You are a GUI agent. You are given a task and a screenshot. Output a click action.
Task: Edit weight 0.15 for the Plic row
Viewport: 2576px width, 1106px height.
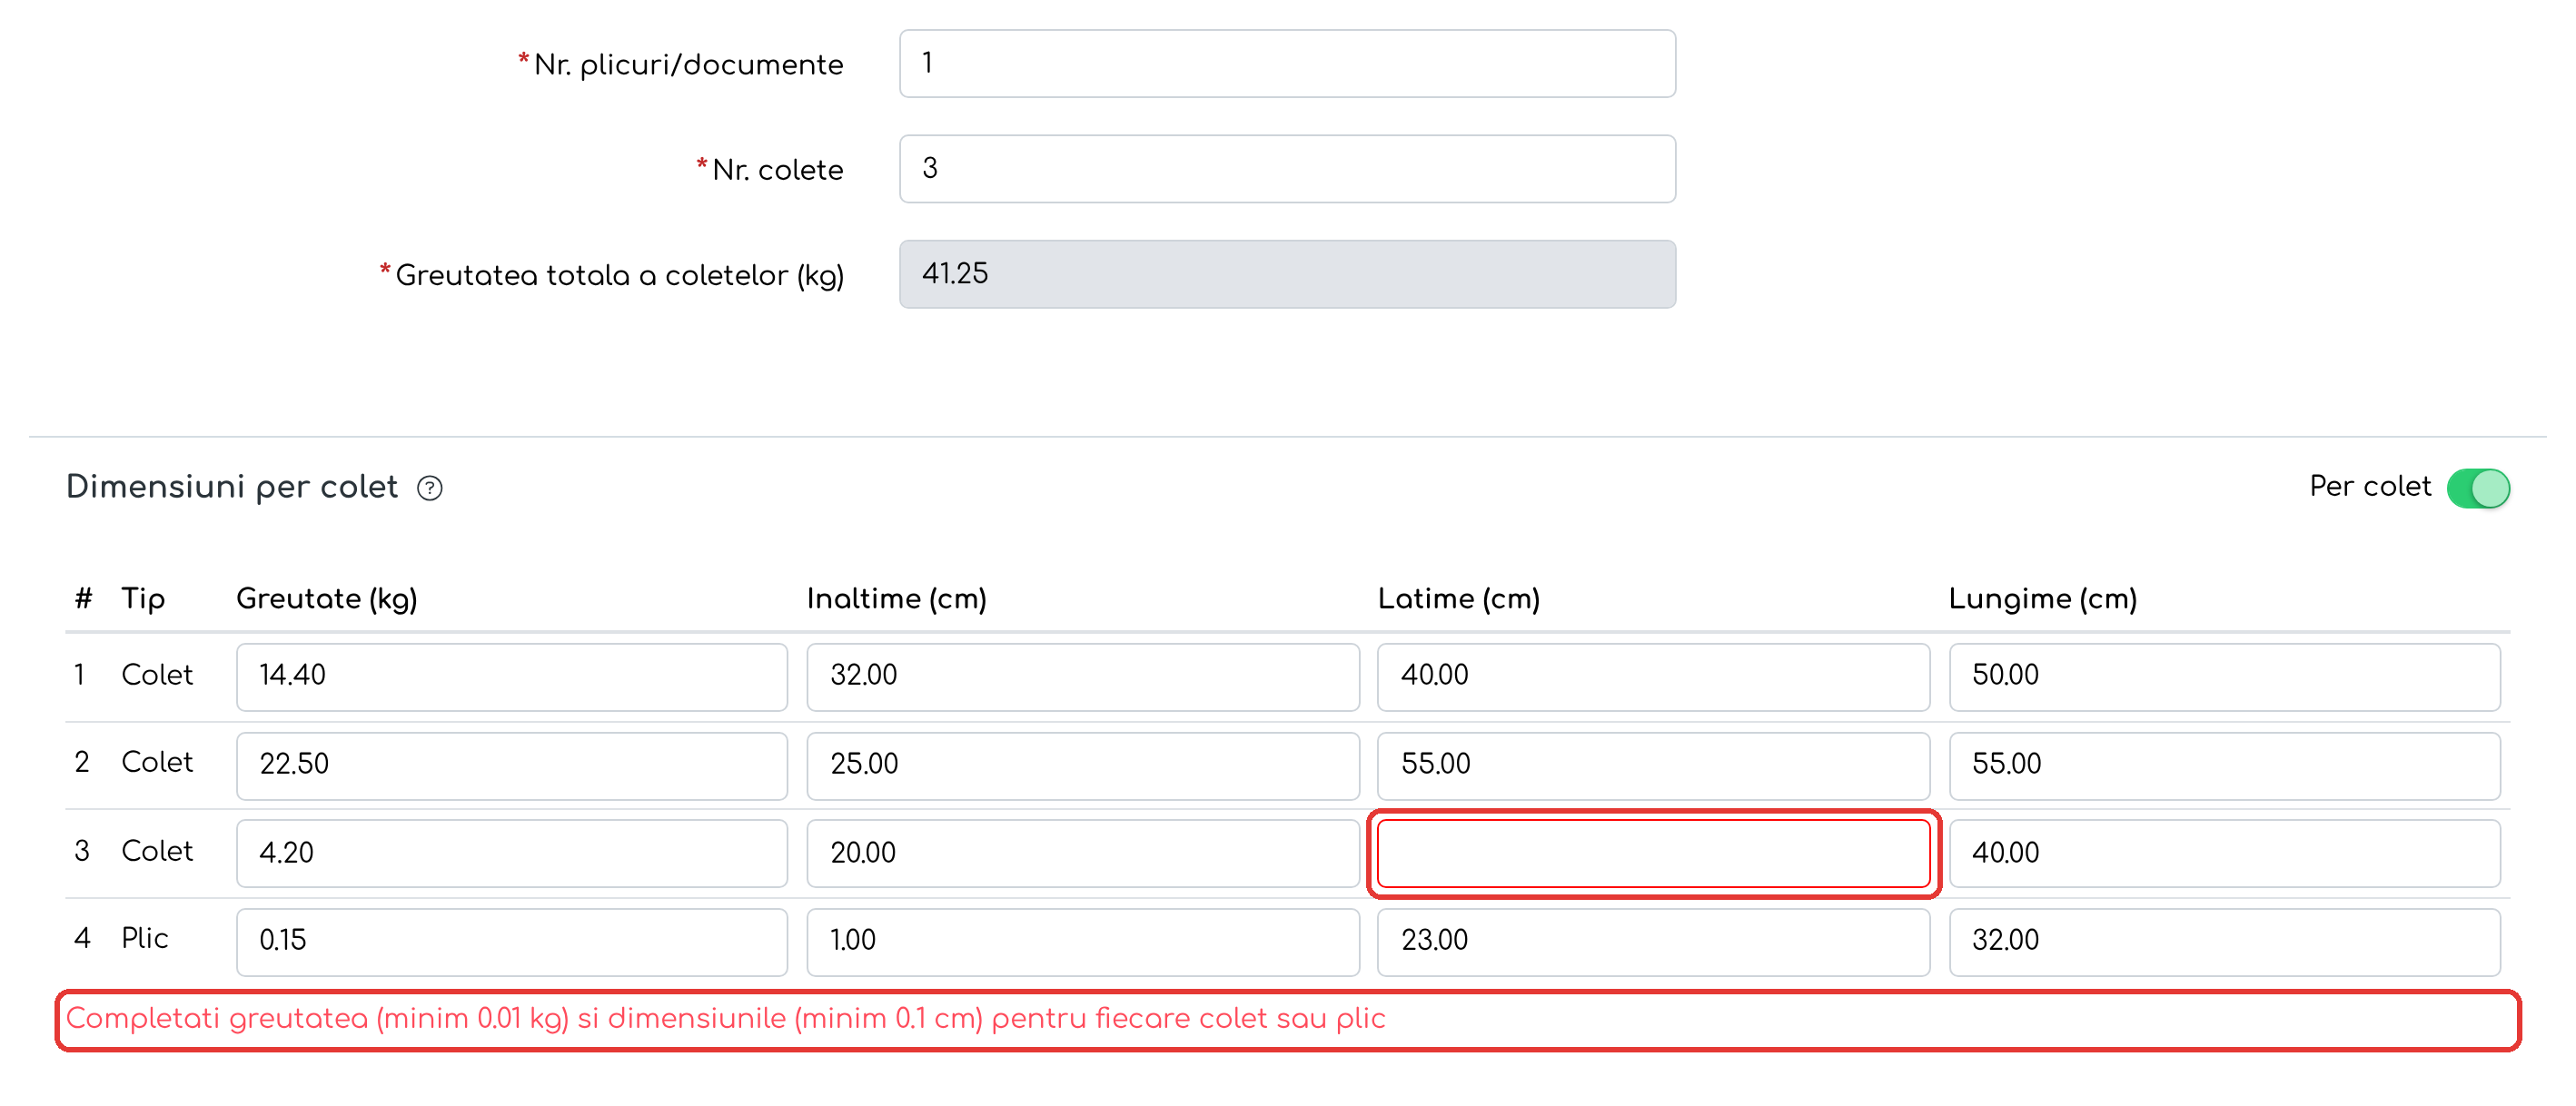512,942
